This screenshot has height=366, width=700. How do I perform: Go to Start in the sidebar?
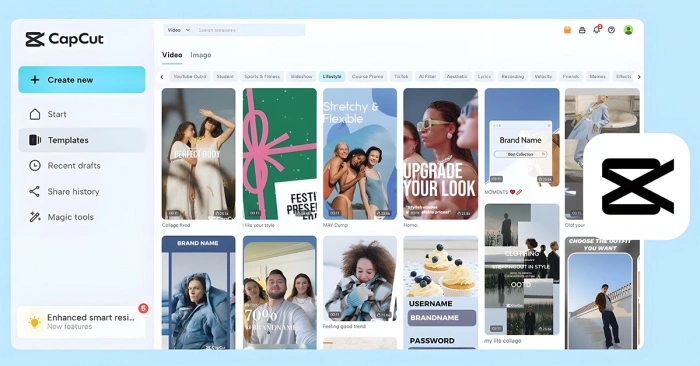(82, 114)
